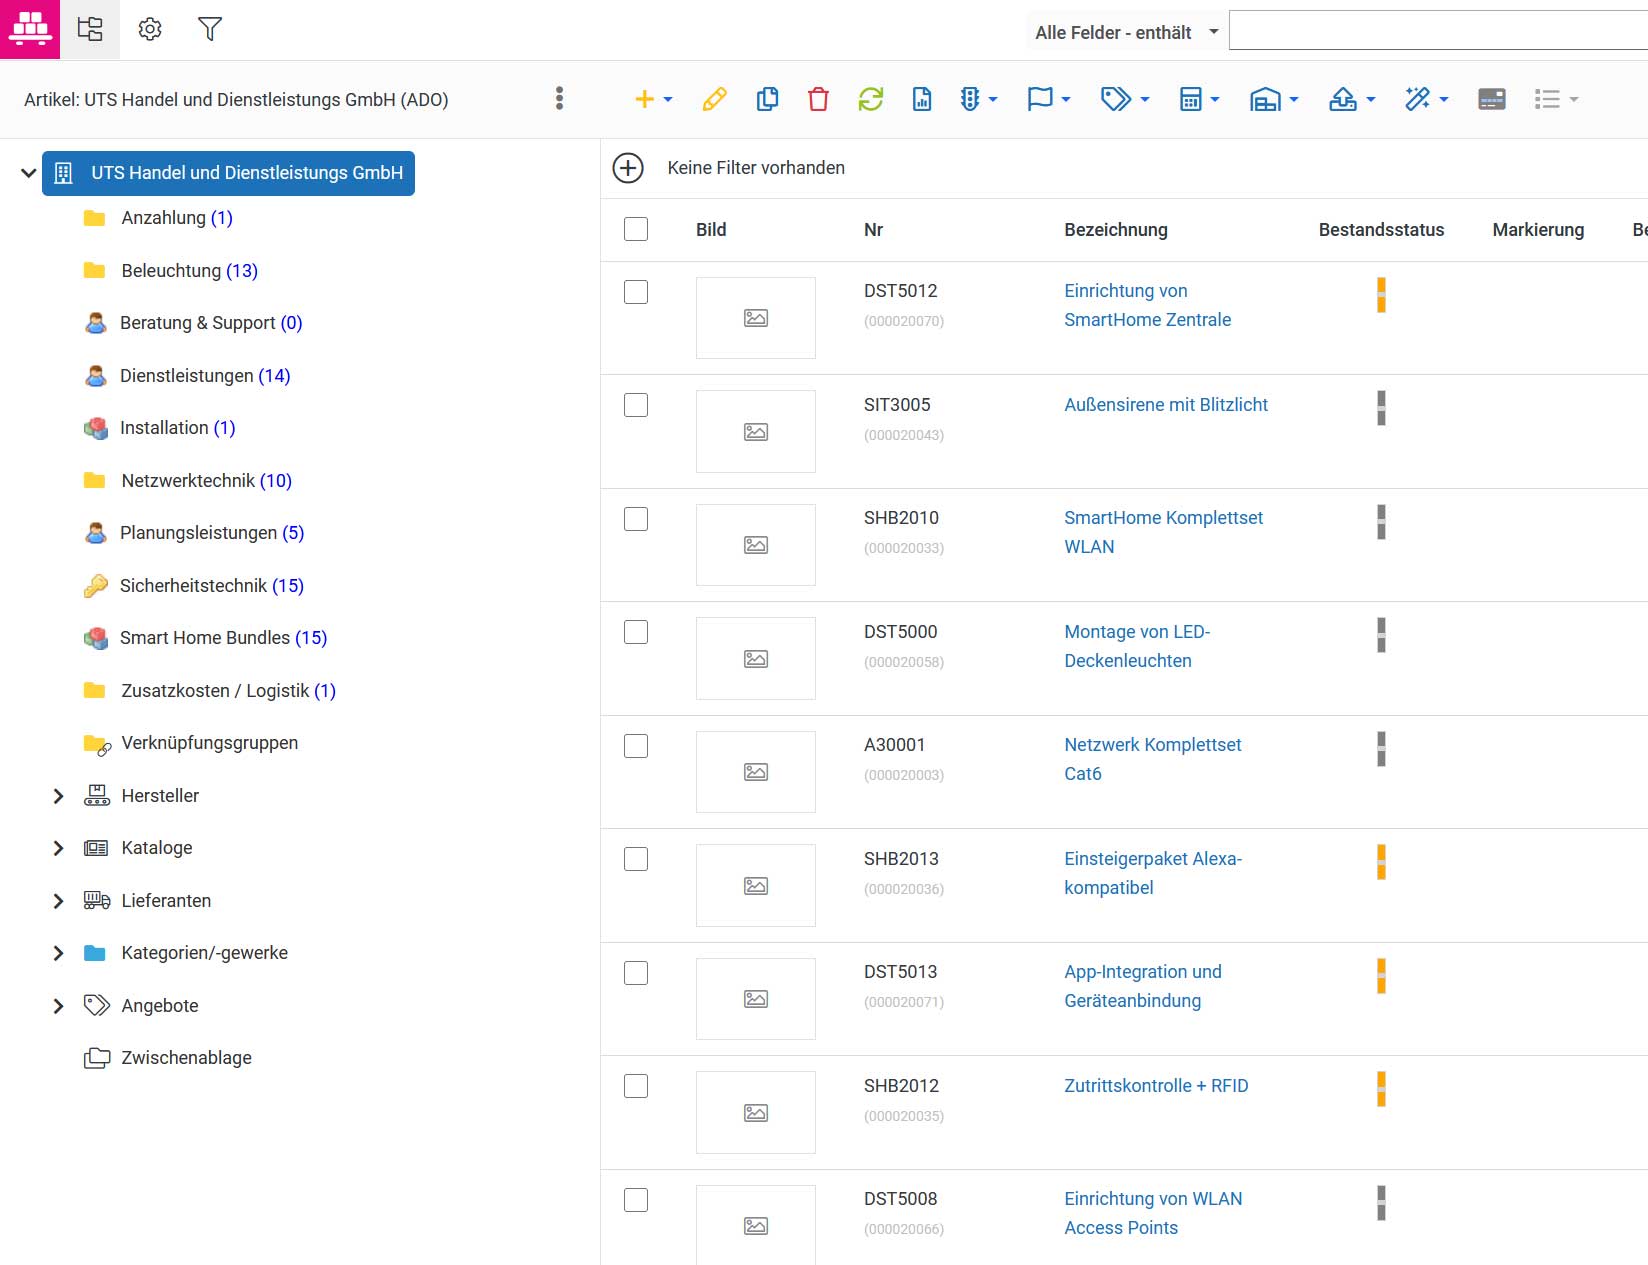Open settings gear in top bar
Screen dimensions: 1648x1265
[150, 29]
